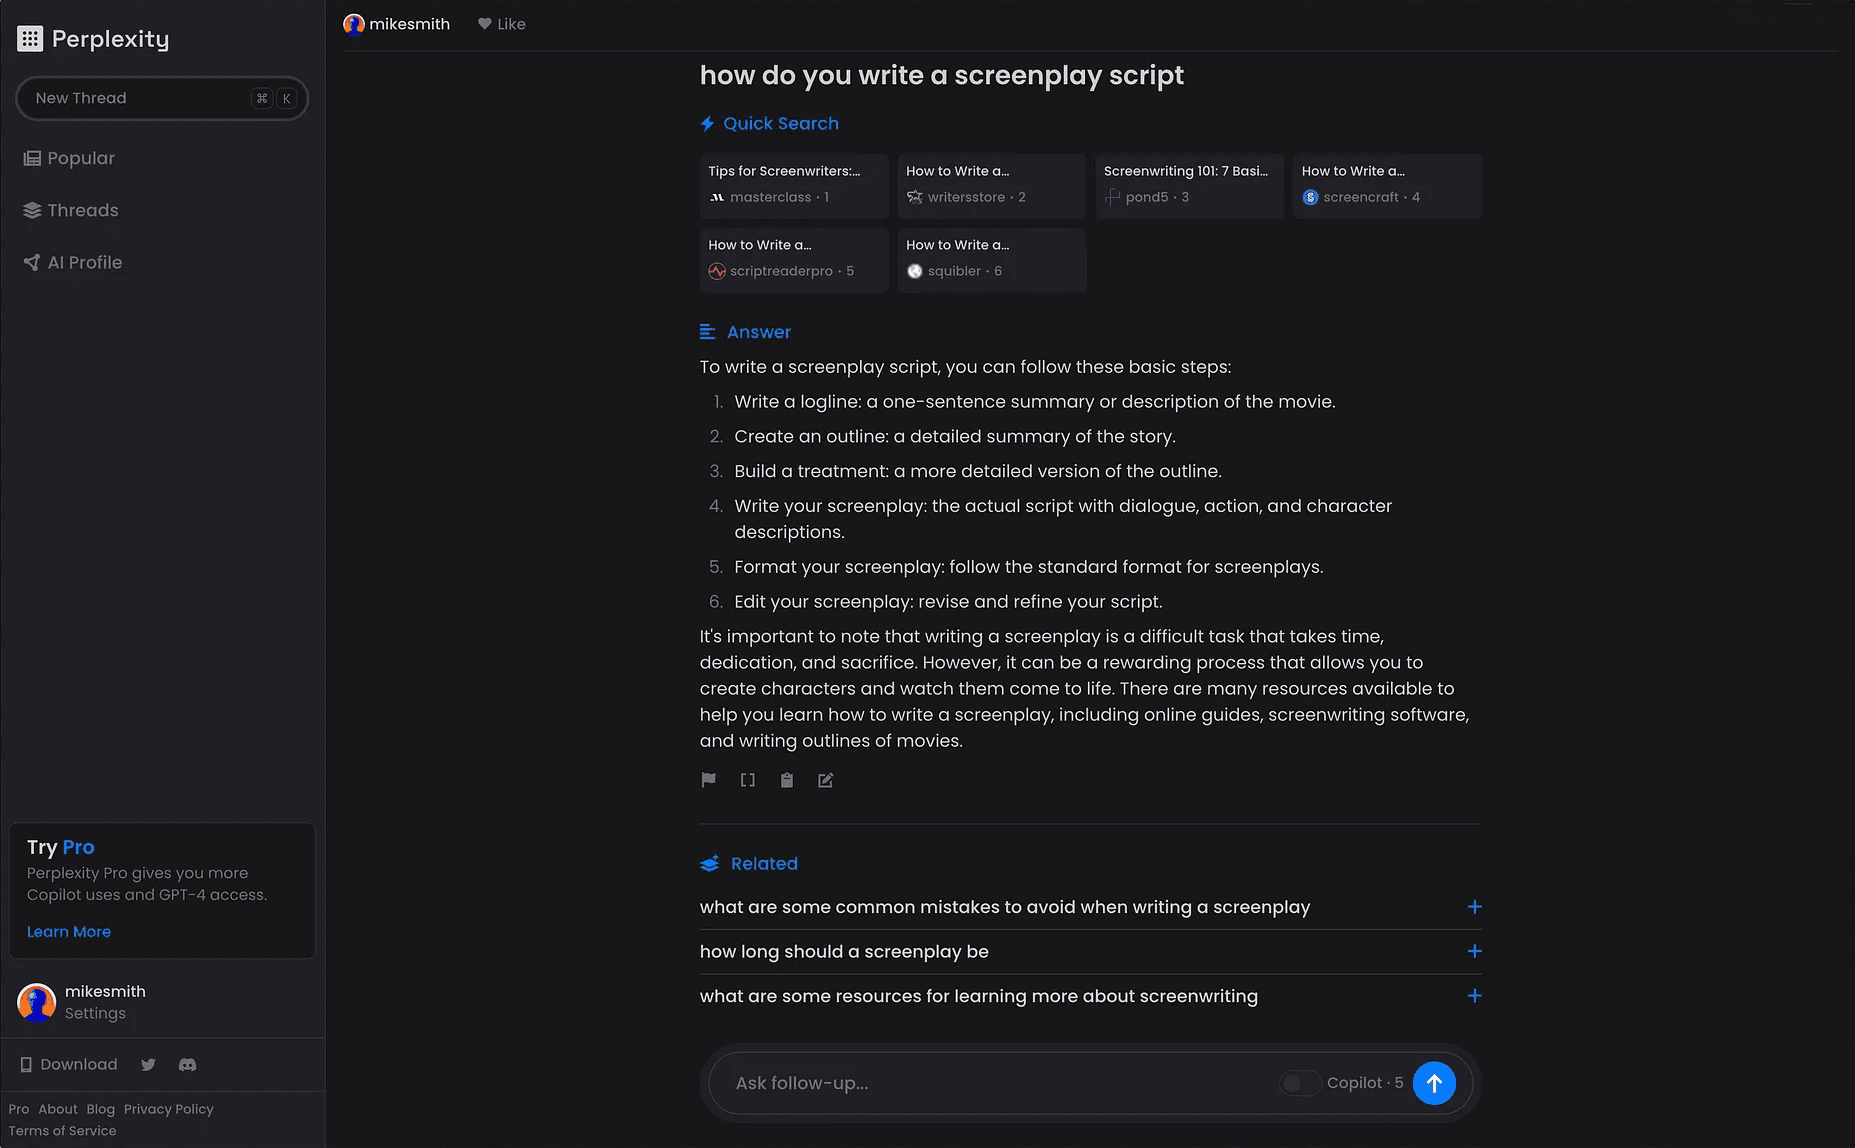Copy answer with clipboard icon
Image resolution: width=1855 pixels, height=1148 pixels.
pyautogui.click(x=787, y=780)
